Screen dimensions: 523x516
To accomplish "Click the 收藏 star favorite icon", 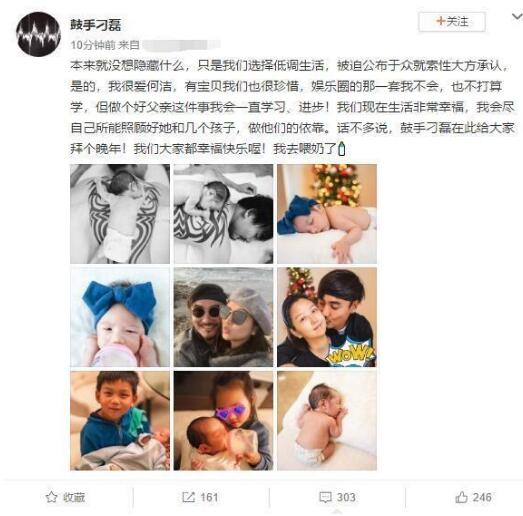I will pyautogui.click(x=51, y=497).
